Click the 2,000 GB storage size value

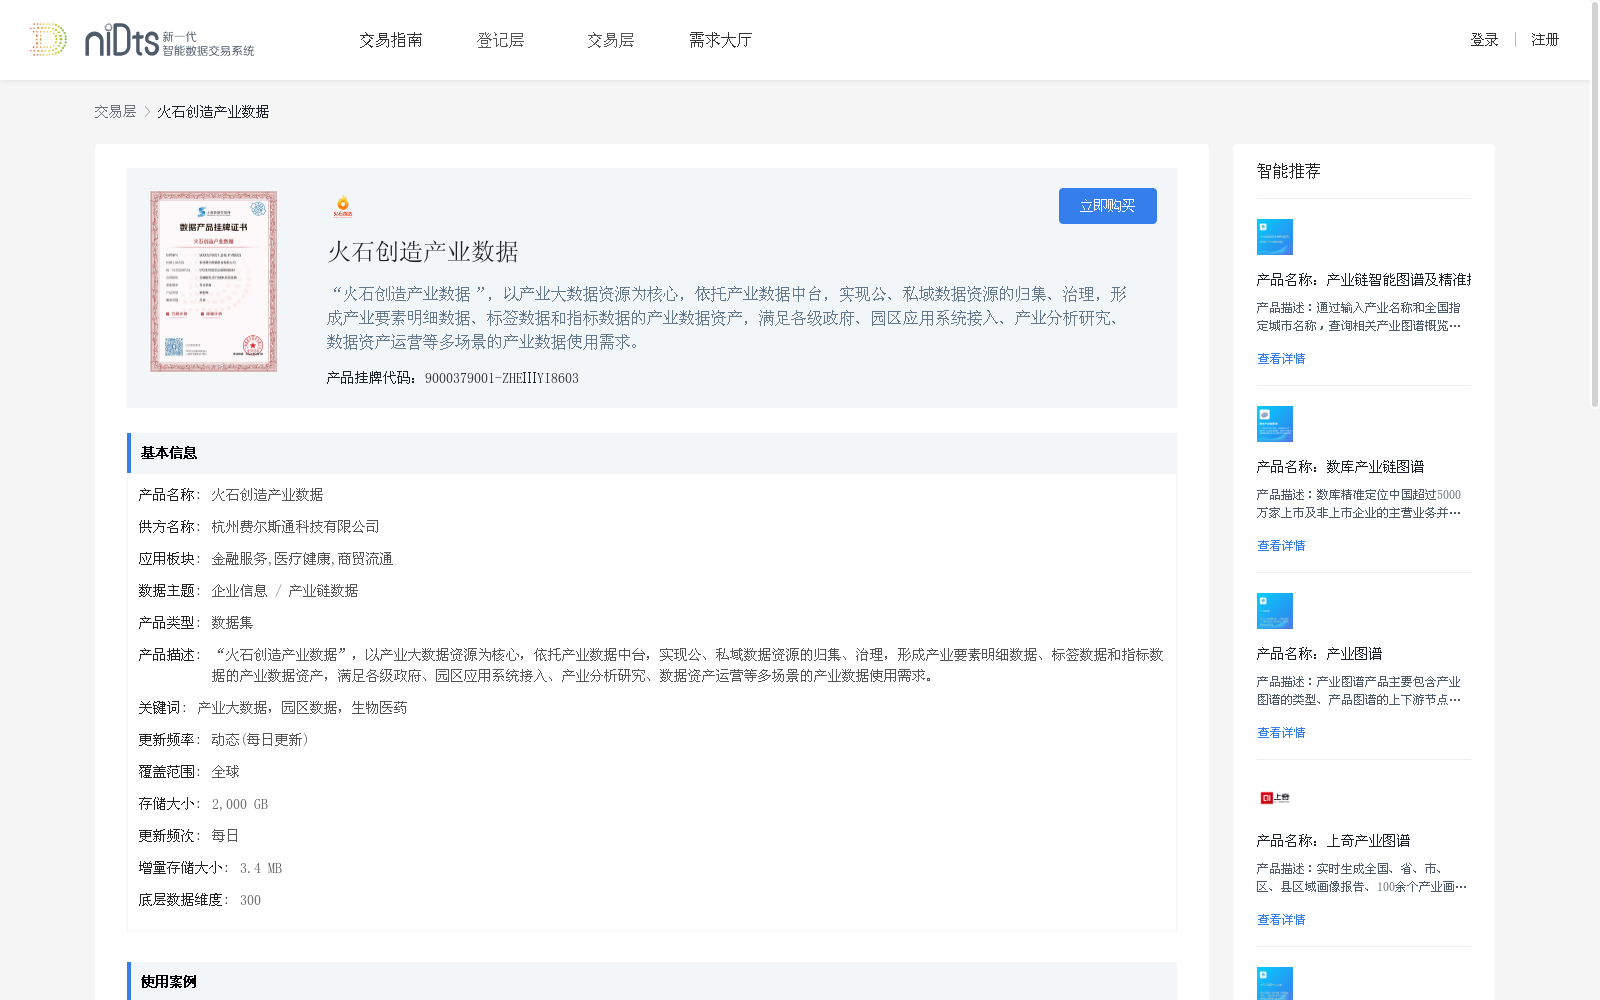tap(239, 804)
